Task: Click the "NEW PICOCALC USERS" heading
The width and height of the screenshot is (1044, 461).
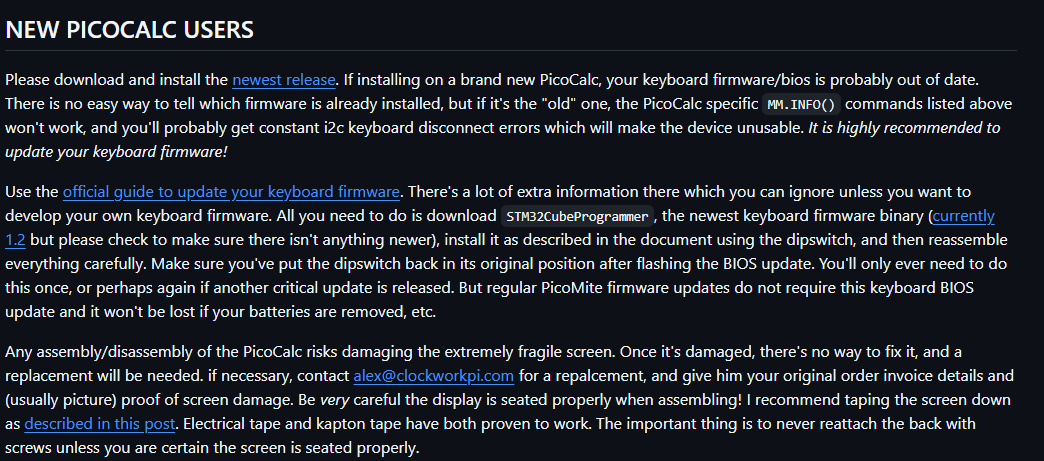Action: pos(130,30)
